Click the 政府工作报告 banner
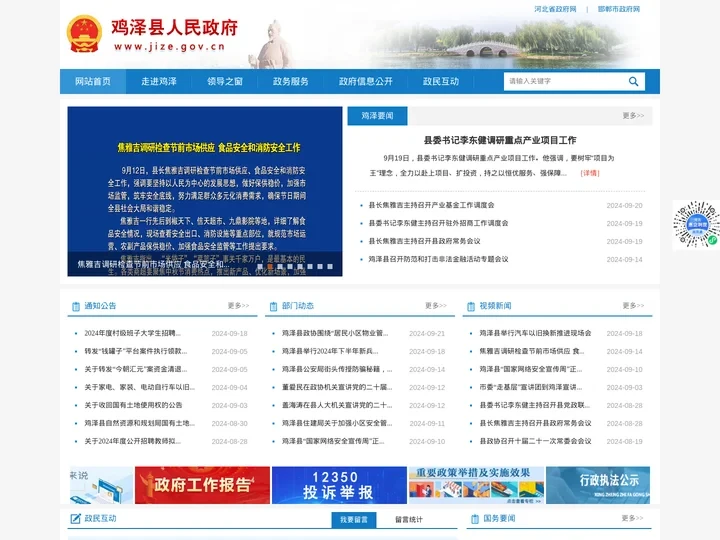 coord(202,485)
